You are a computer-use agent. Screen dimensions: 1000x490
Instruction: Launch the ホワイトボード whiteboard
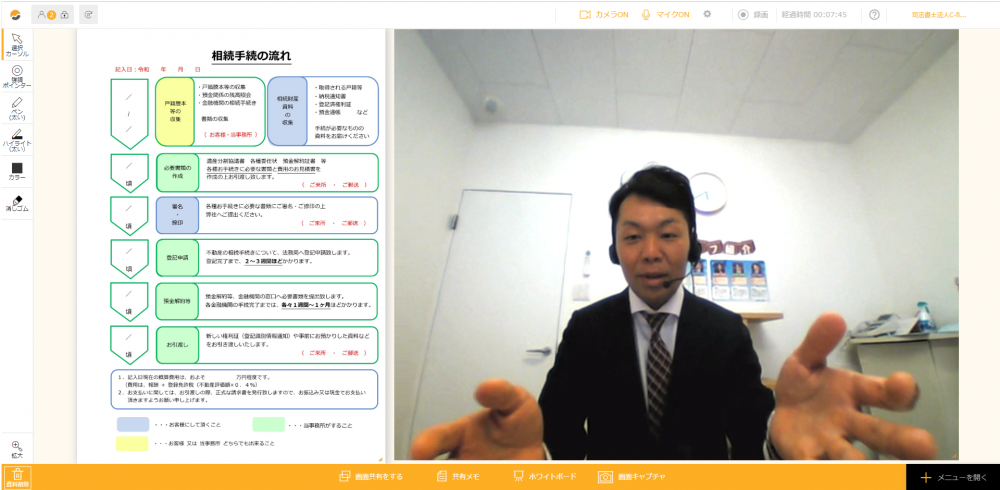coord(546,477)
